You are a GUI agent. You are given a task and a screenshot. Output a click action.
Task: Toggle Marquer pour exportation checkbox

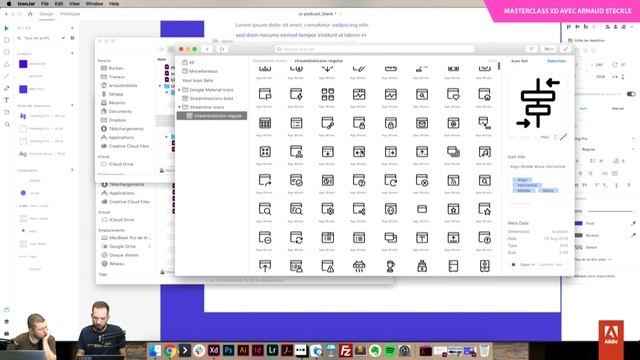569,276
